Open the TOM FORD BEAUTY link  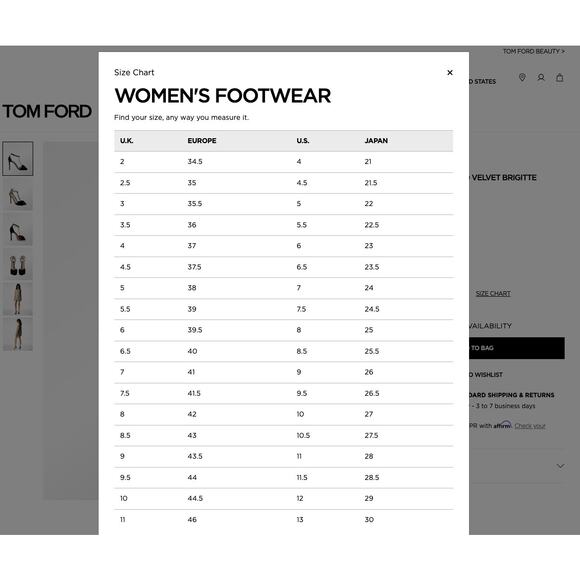(533, 51)
